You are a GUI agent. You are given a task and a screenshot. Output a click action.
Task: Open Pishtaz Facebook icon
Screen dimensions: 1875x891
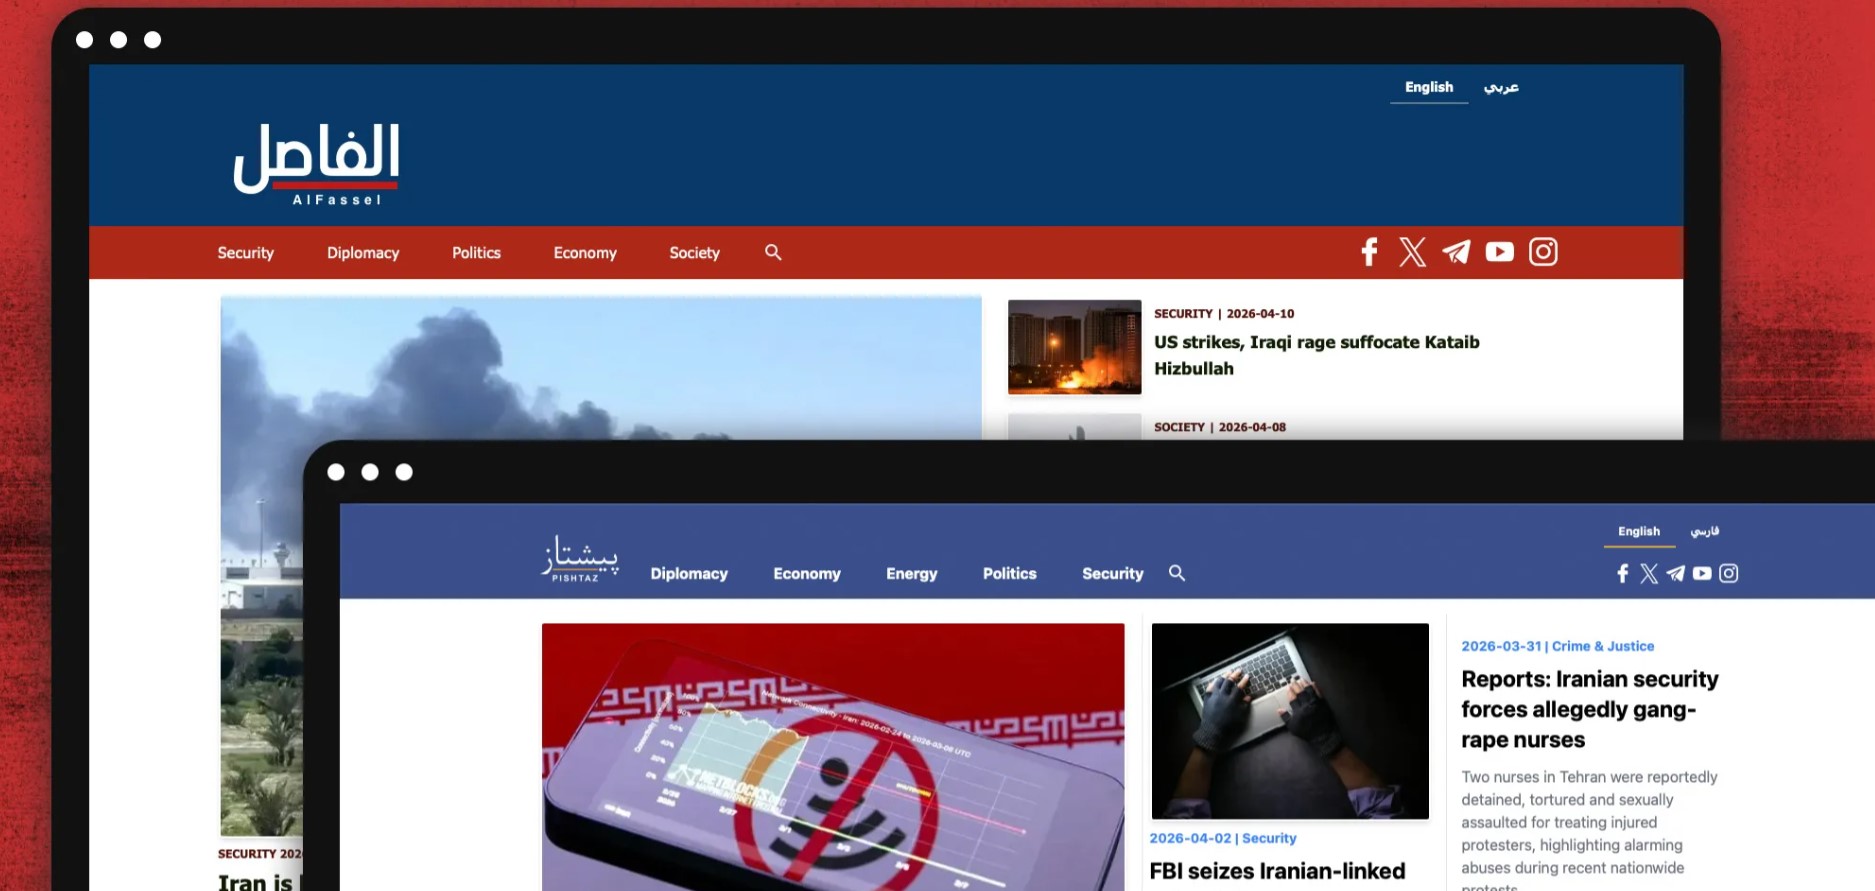[1623, 573]
